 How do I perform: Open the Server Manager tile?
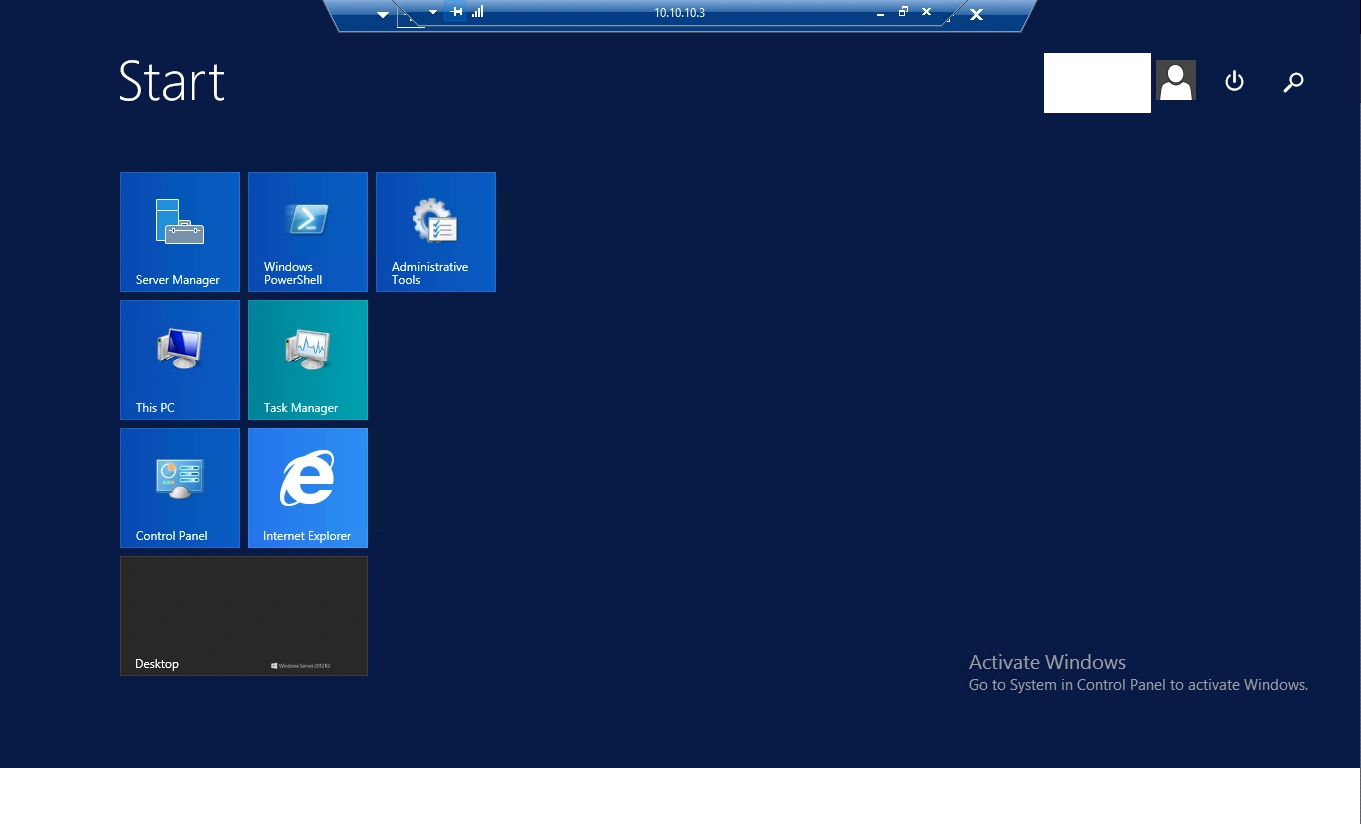180,232
